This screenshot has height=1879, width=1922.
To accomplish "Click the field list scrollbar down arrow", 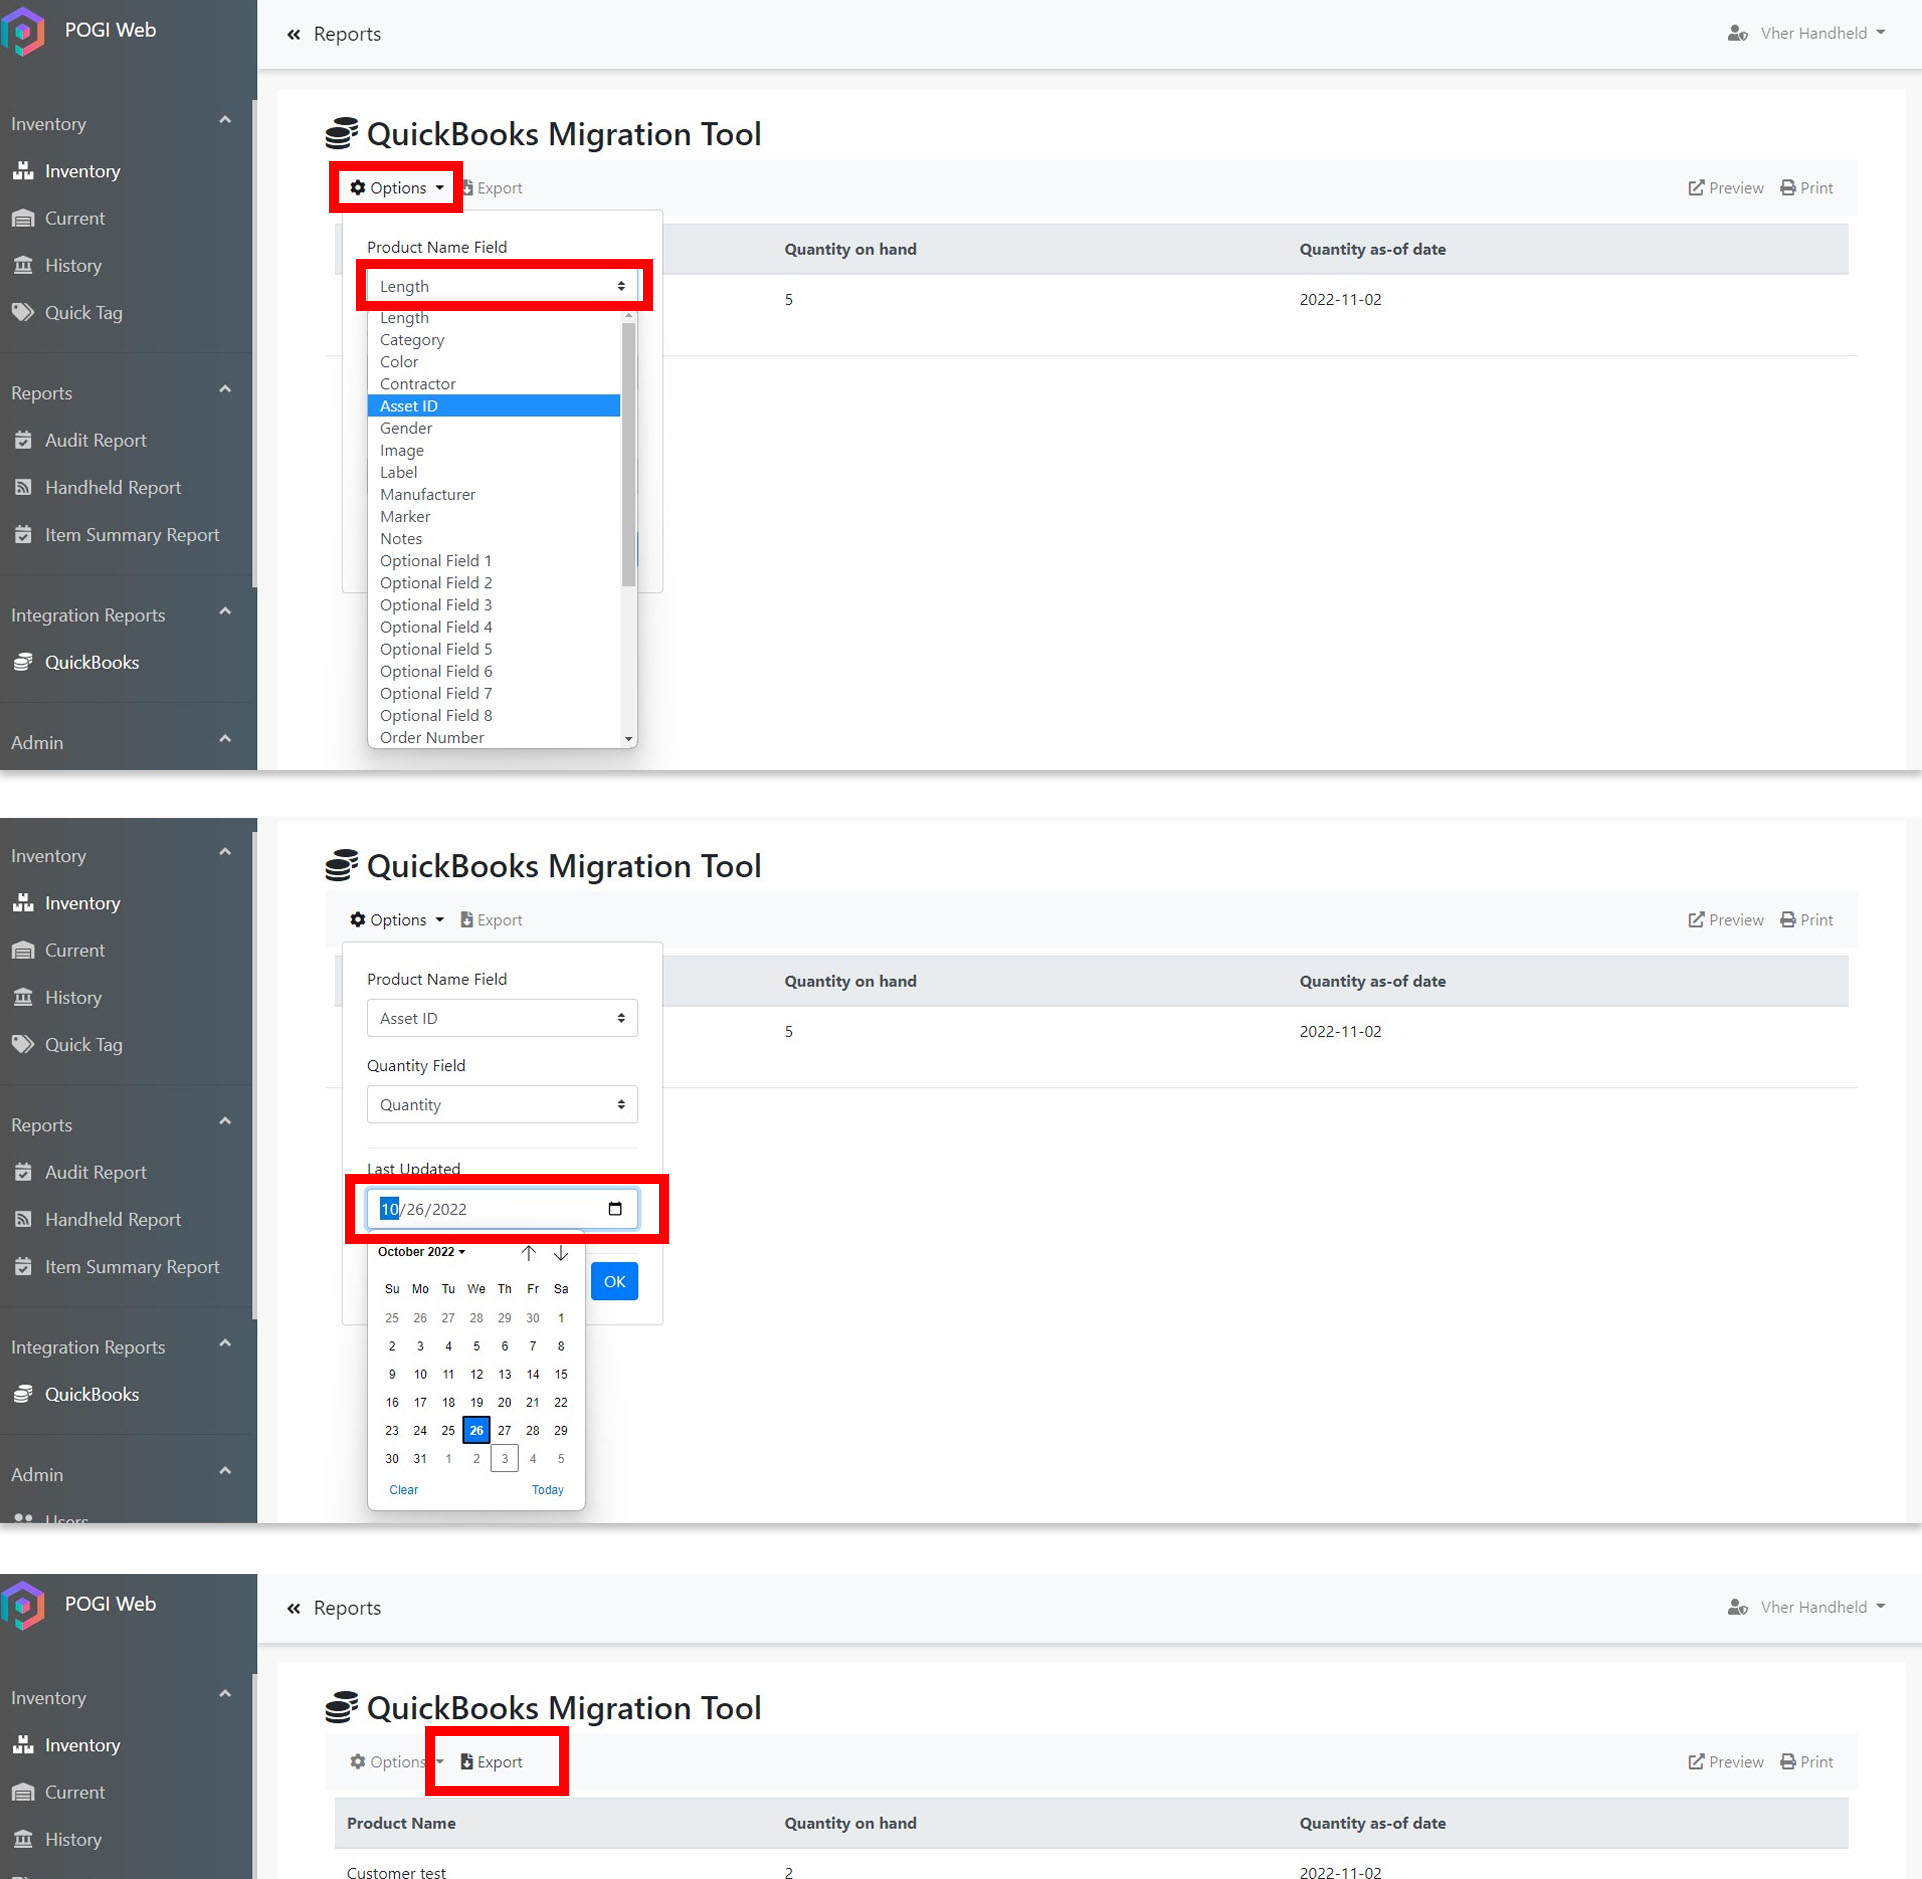I will click(628, 739).
